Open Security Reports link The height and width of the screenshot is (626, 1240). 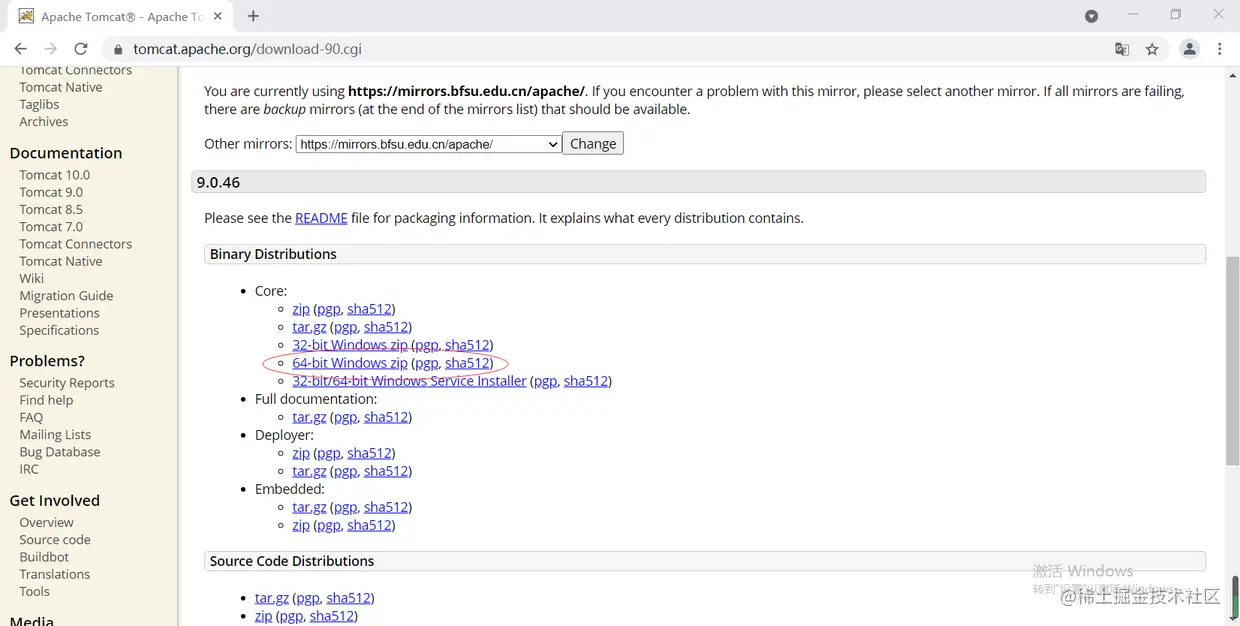coord(67,383)
